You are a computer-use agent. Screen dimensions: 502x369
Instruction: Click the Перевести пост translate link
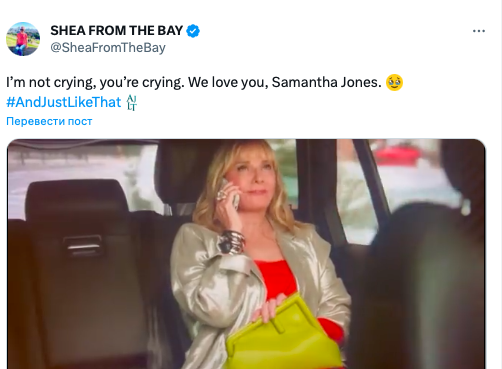pos(49,121)
